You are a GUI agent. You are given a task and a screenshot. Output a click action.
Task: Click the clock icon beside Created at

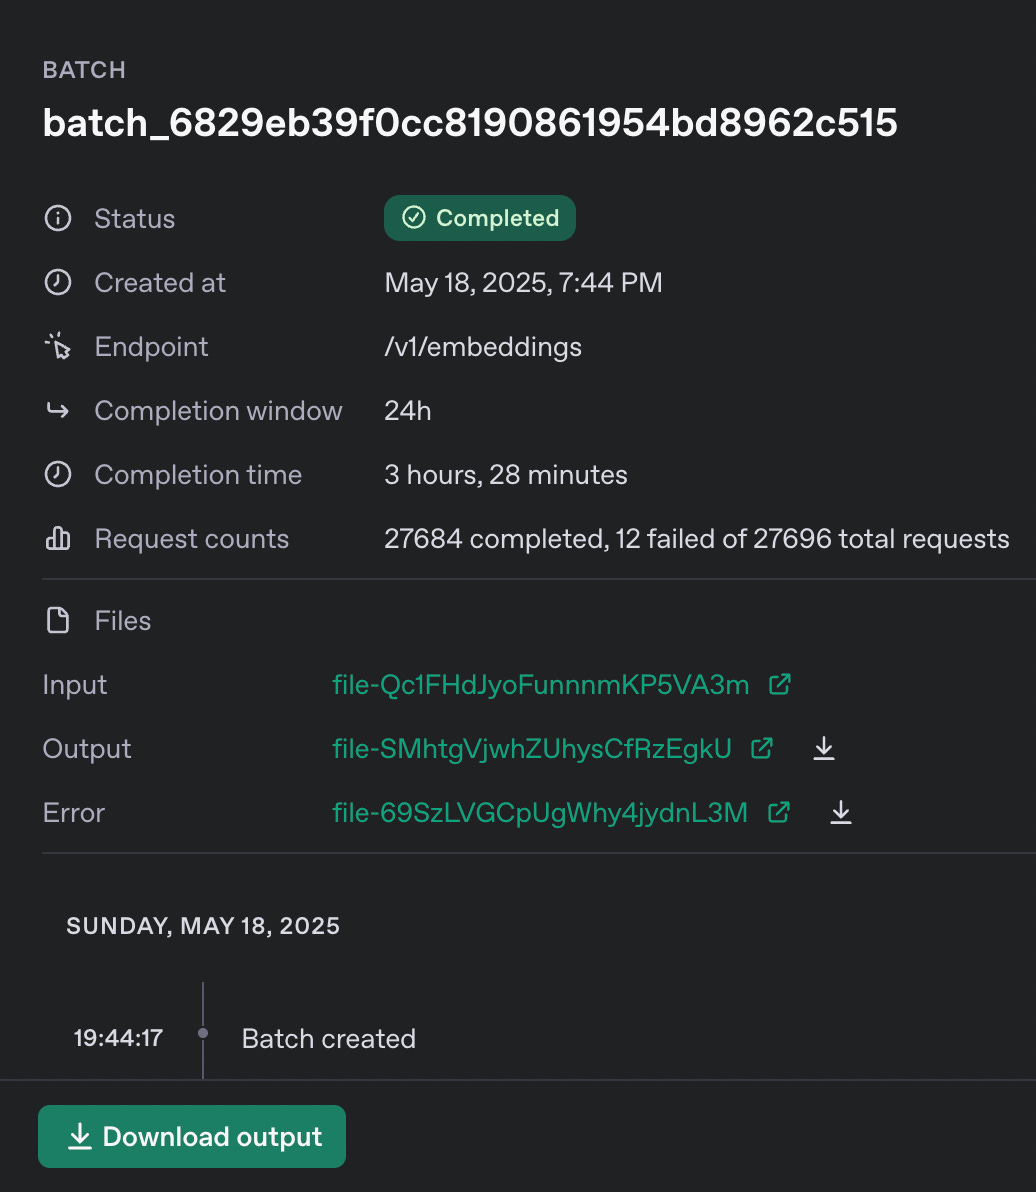pyautogui.click(x=58, y=282)
